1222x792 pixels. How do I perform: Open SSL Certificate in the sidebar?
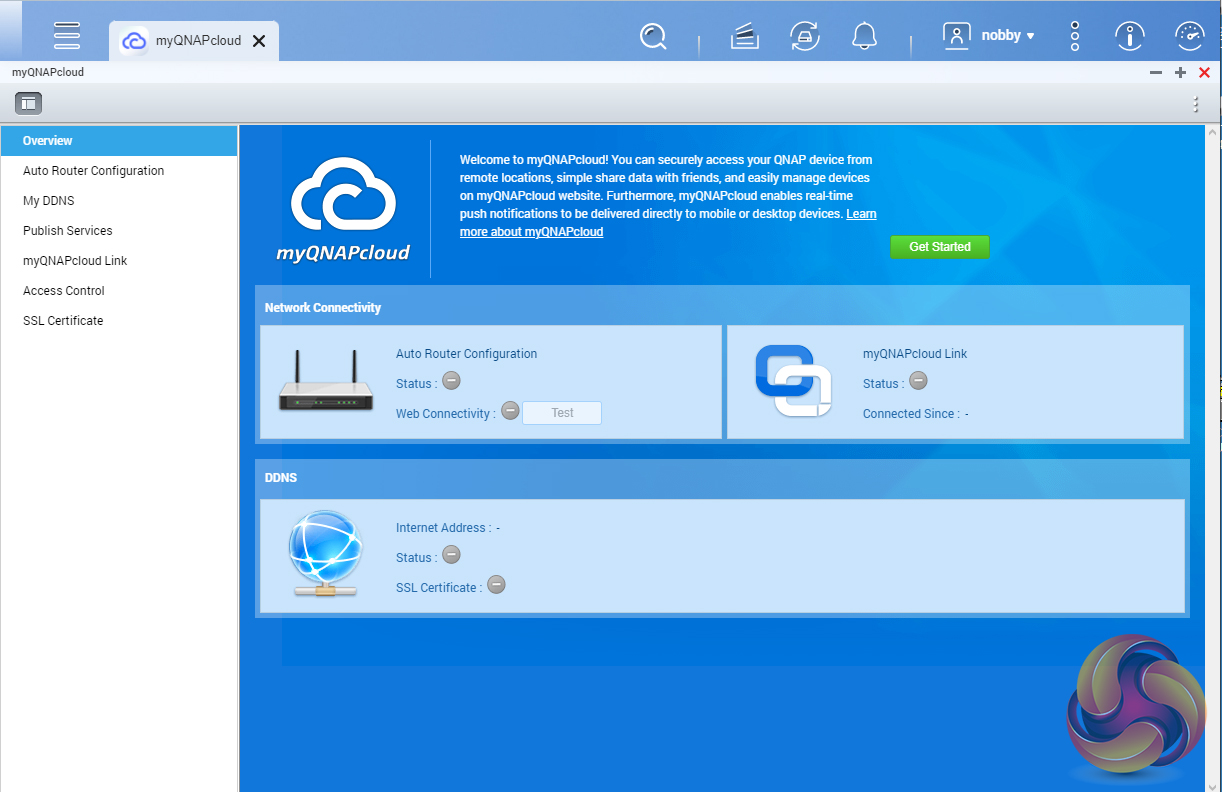pyautogui.click(x=119, y=321)
